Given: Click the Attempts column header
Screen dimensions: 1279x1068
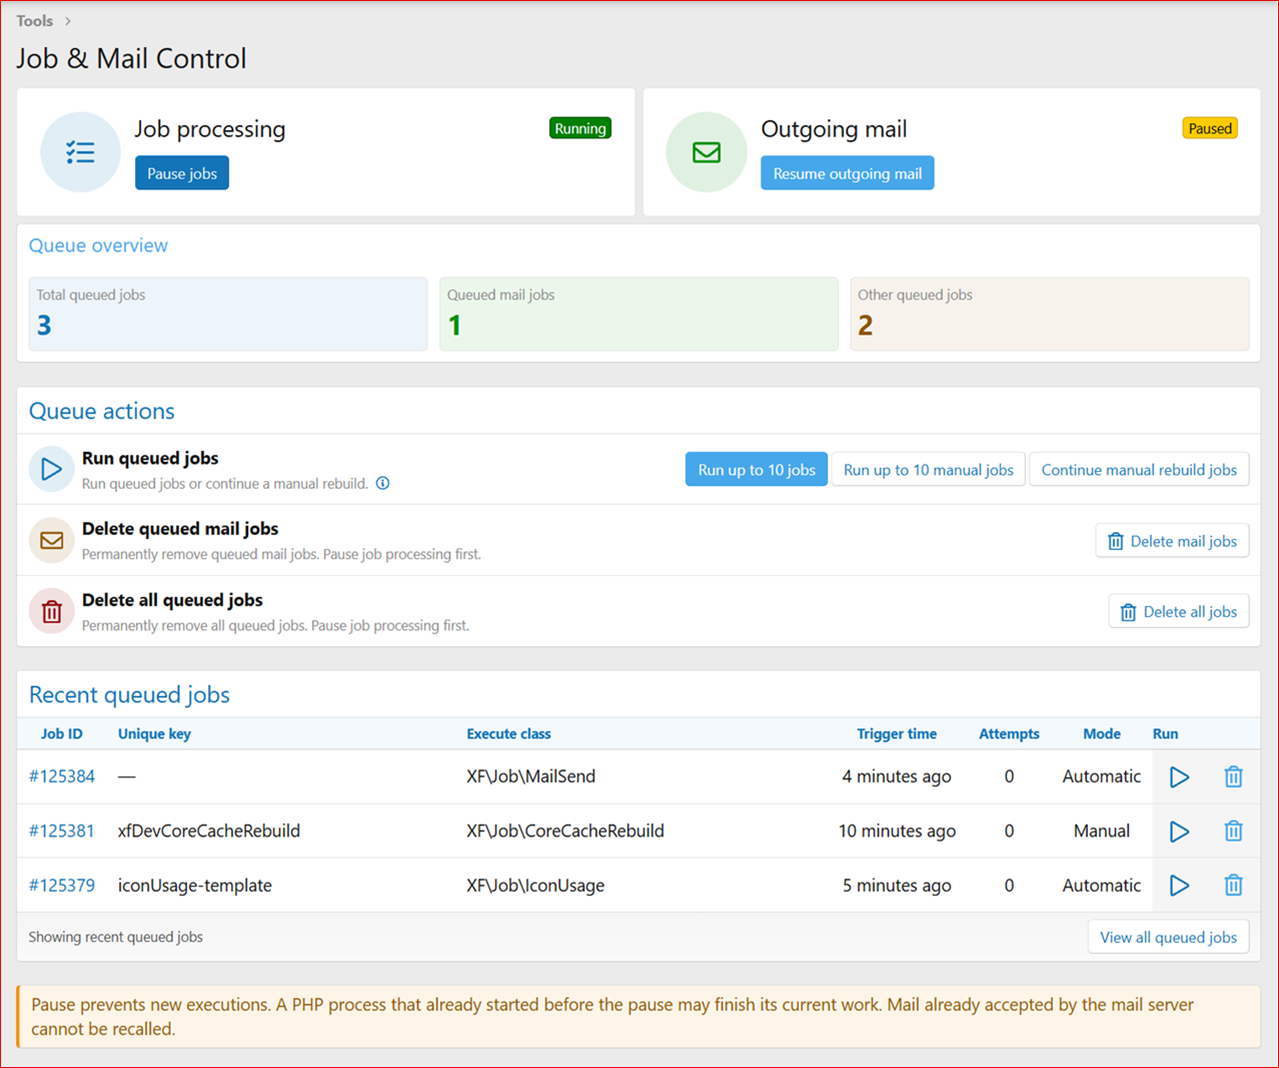Looking at the screenshot, I should pos(1009,733).
